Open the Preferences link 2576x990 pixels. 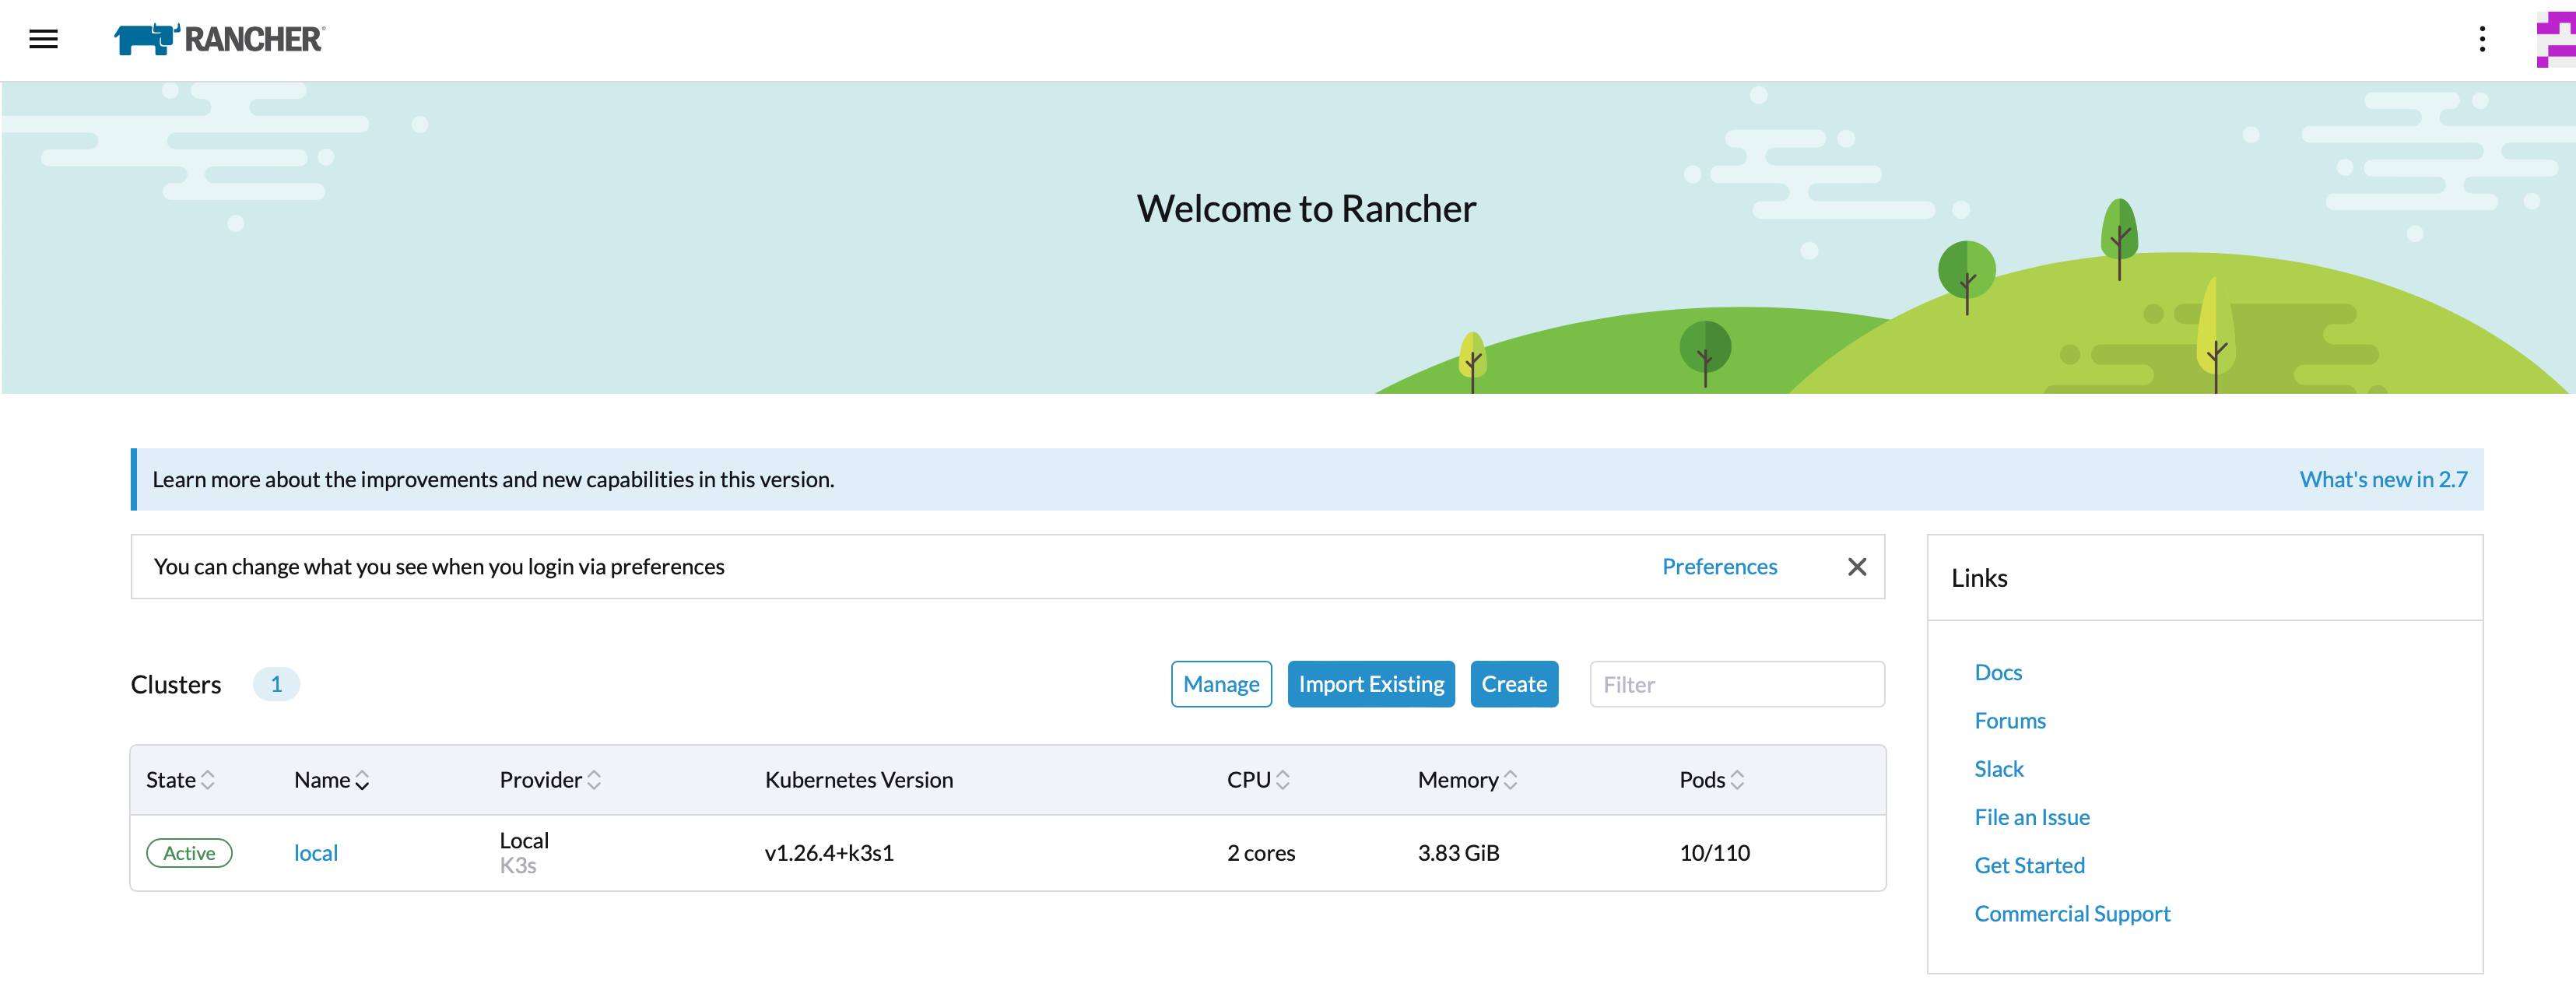tap(1718, 566)
